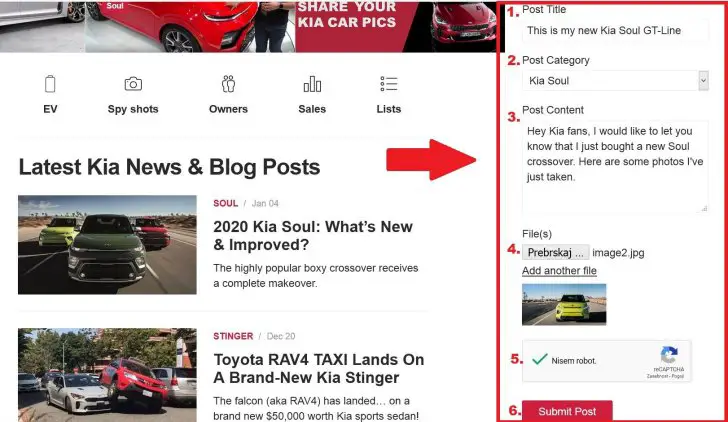This screenshot has height=422, width=728.
Task: Open the uploaded yellow Soul image preview
Action: 564,304
